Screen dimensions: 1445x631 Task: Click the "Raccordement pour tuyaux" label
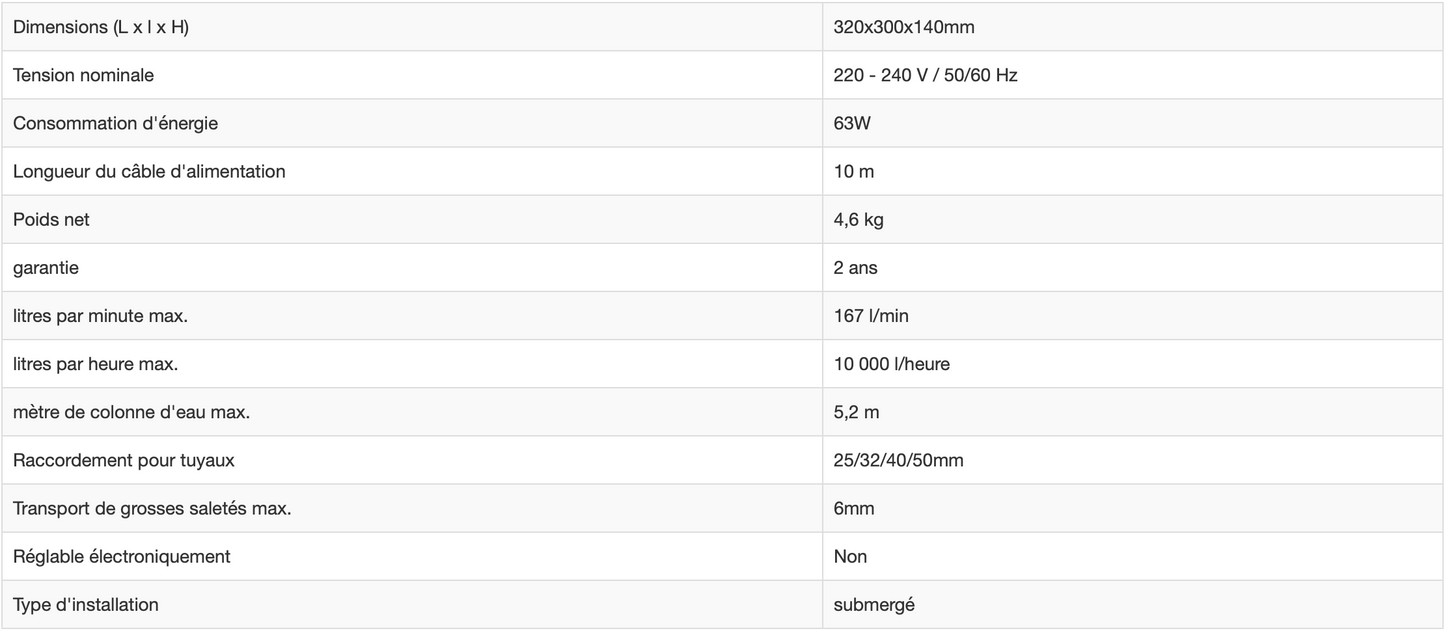coord(124,460)
